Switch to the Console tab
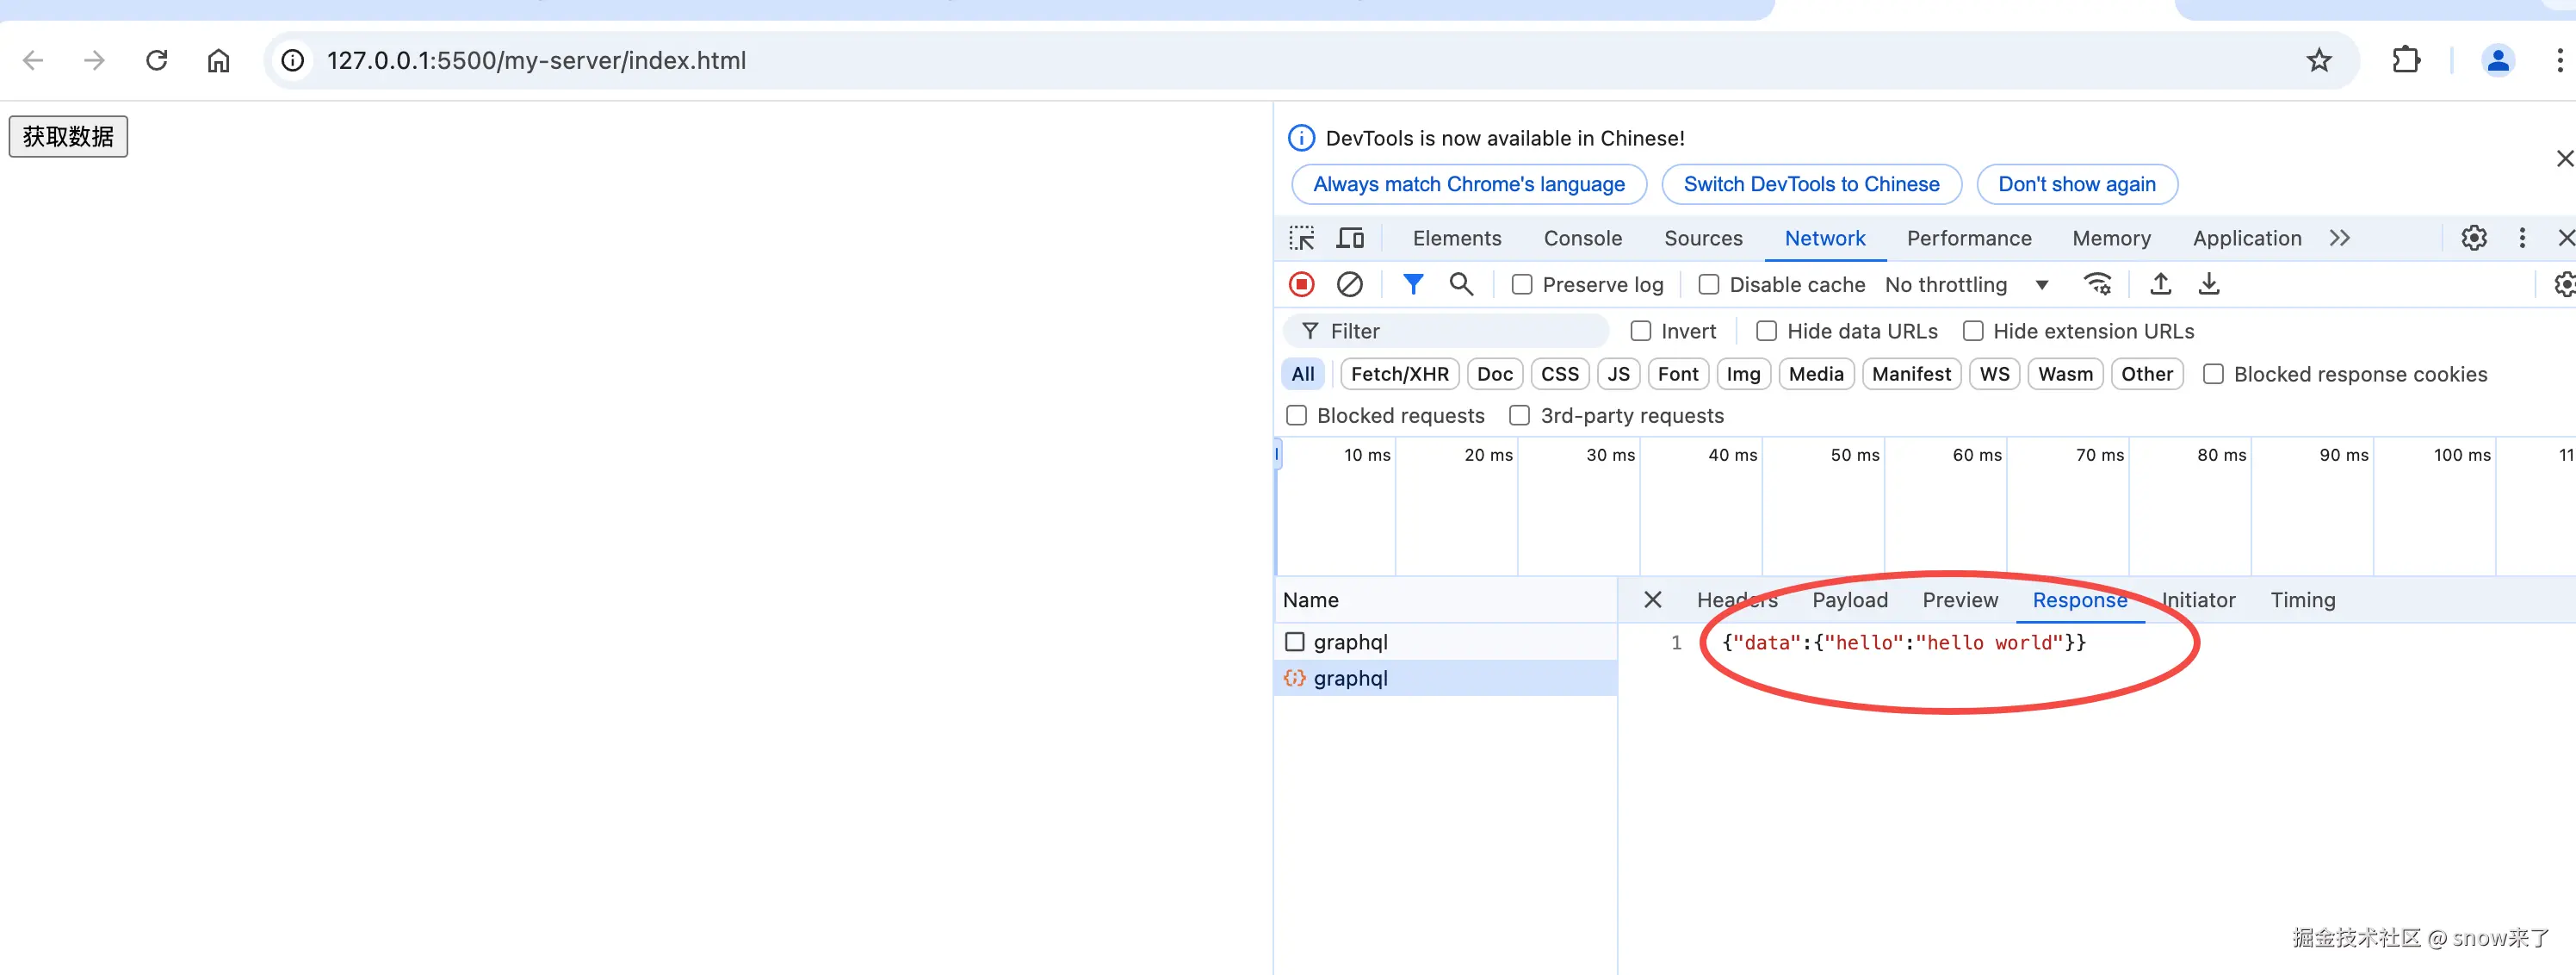 click(x=1582, y=238)
